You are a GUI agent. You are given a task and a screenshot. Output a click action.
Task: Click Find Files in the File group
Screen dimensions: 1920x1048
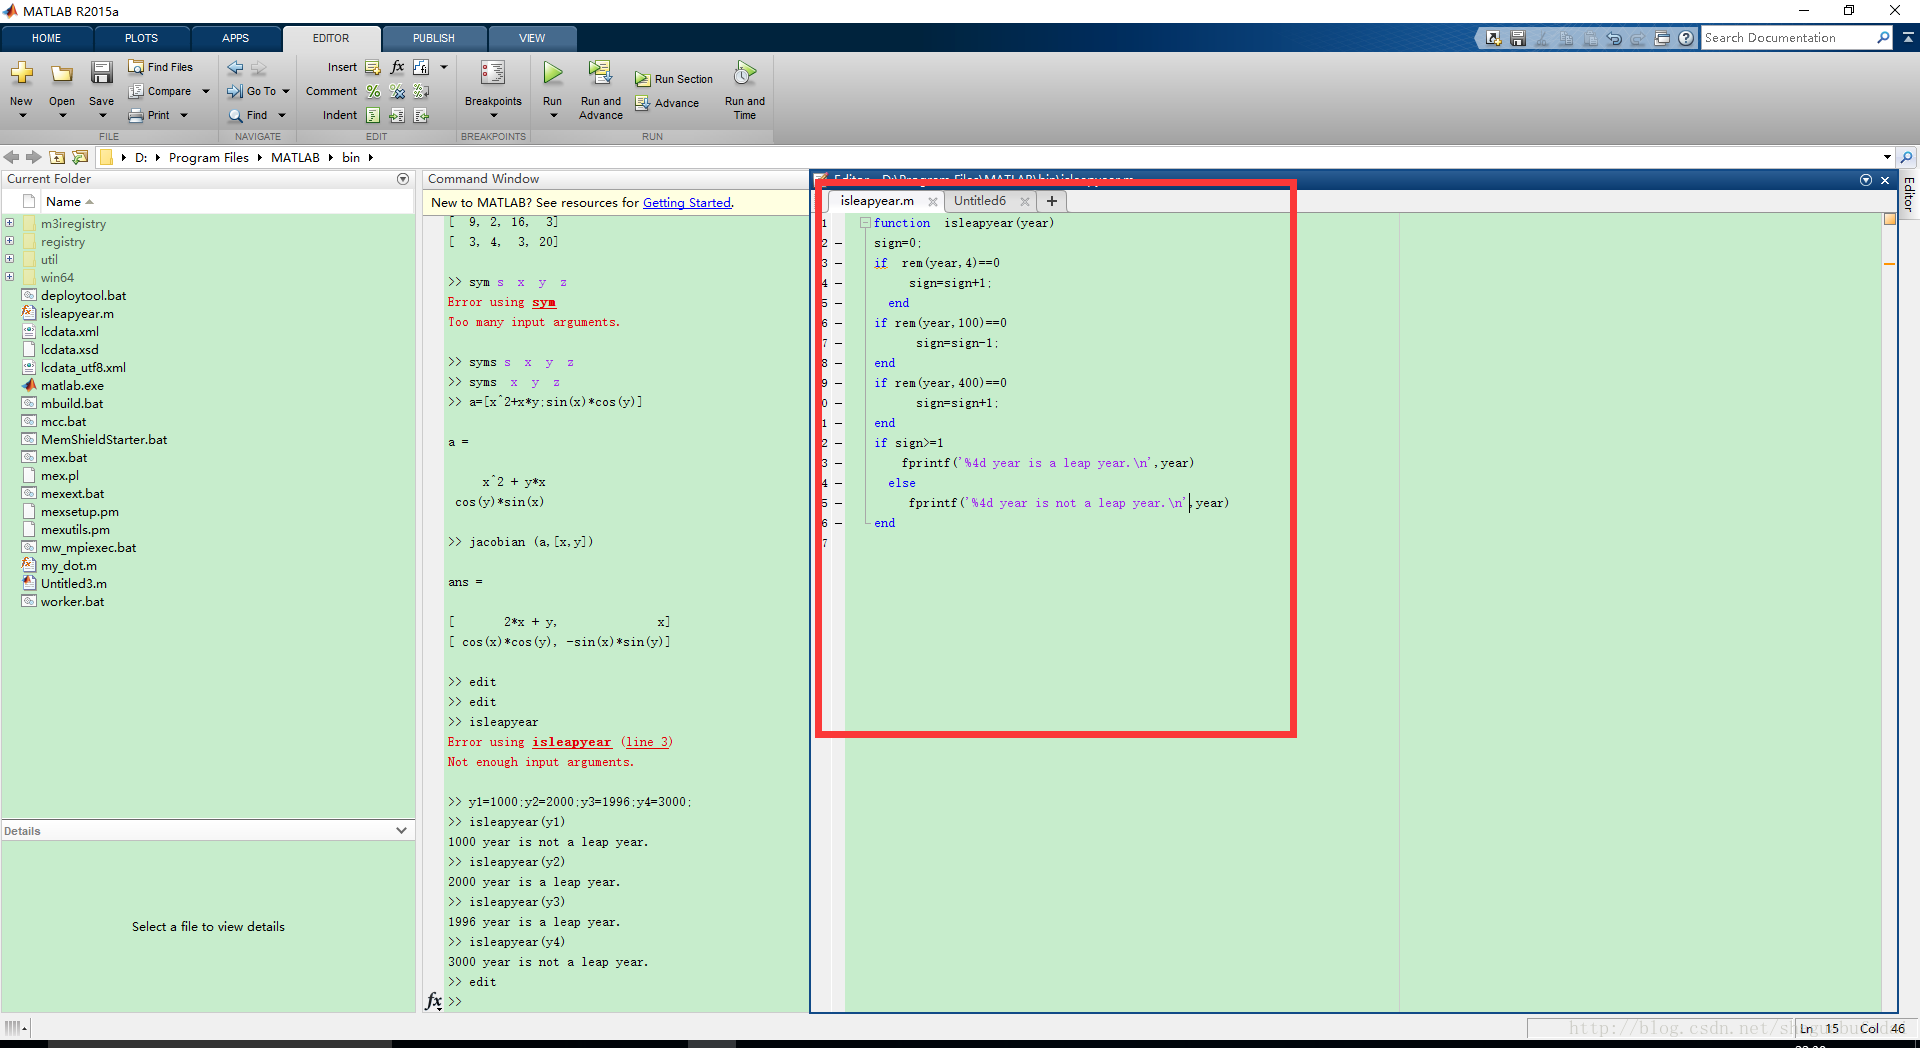point(160,67)
